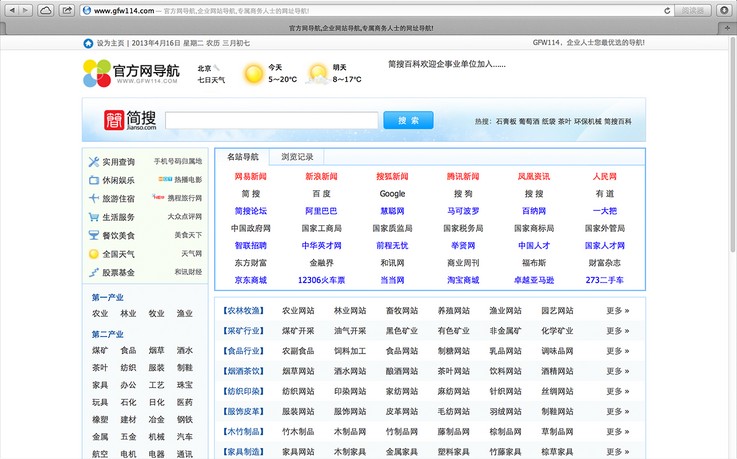Viewport: 737px width, 459px height.
Task: Expand 更多 in 采矿行业 row
Action: (618, 331)
